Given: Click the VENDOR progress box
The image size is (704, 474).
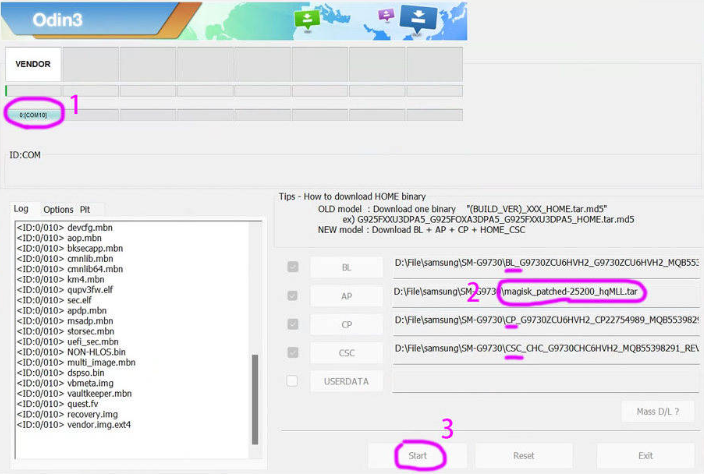Looking at the screenshot, I should [33, 64].
